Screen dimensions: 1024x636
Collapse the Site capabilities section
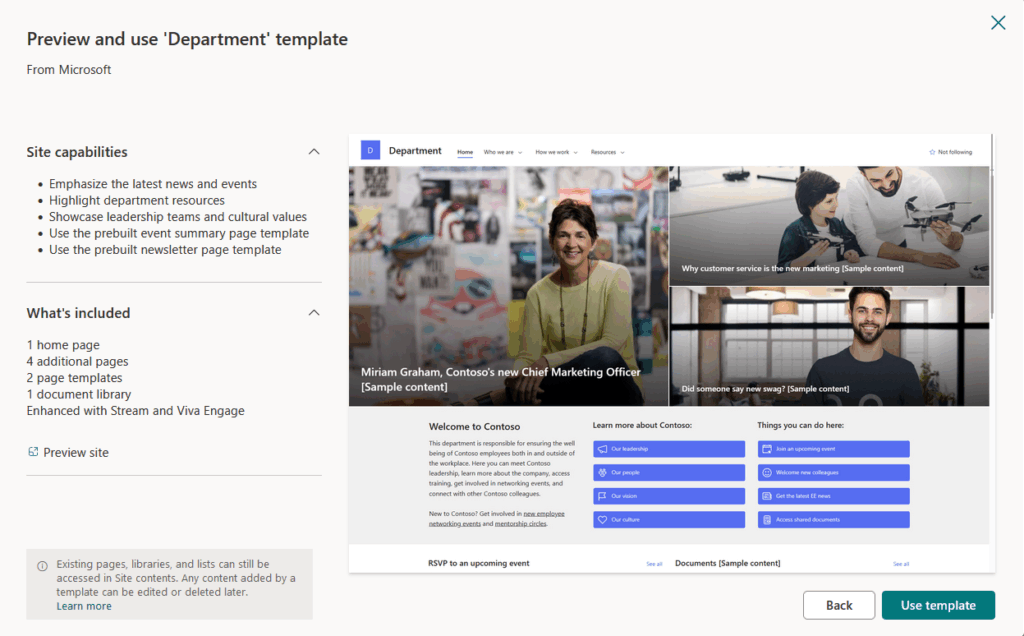coord(314,151)
